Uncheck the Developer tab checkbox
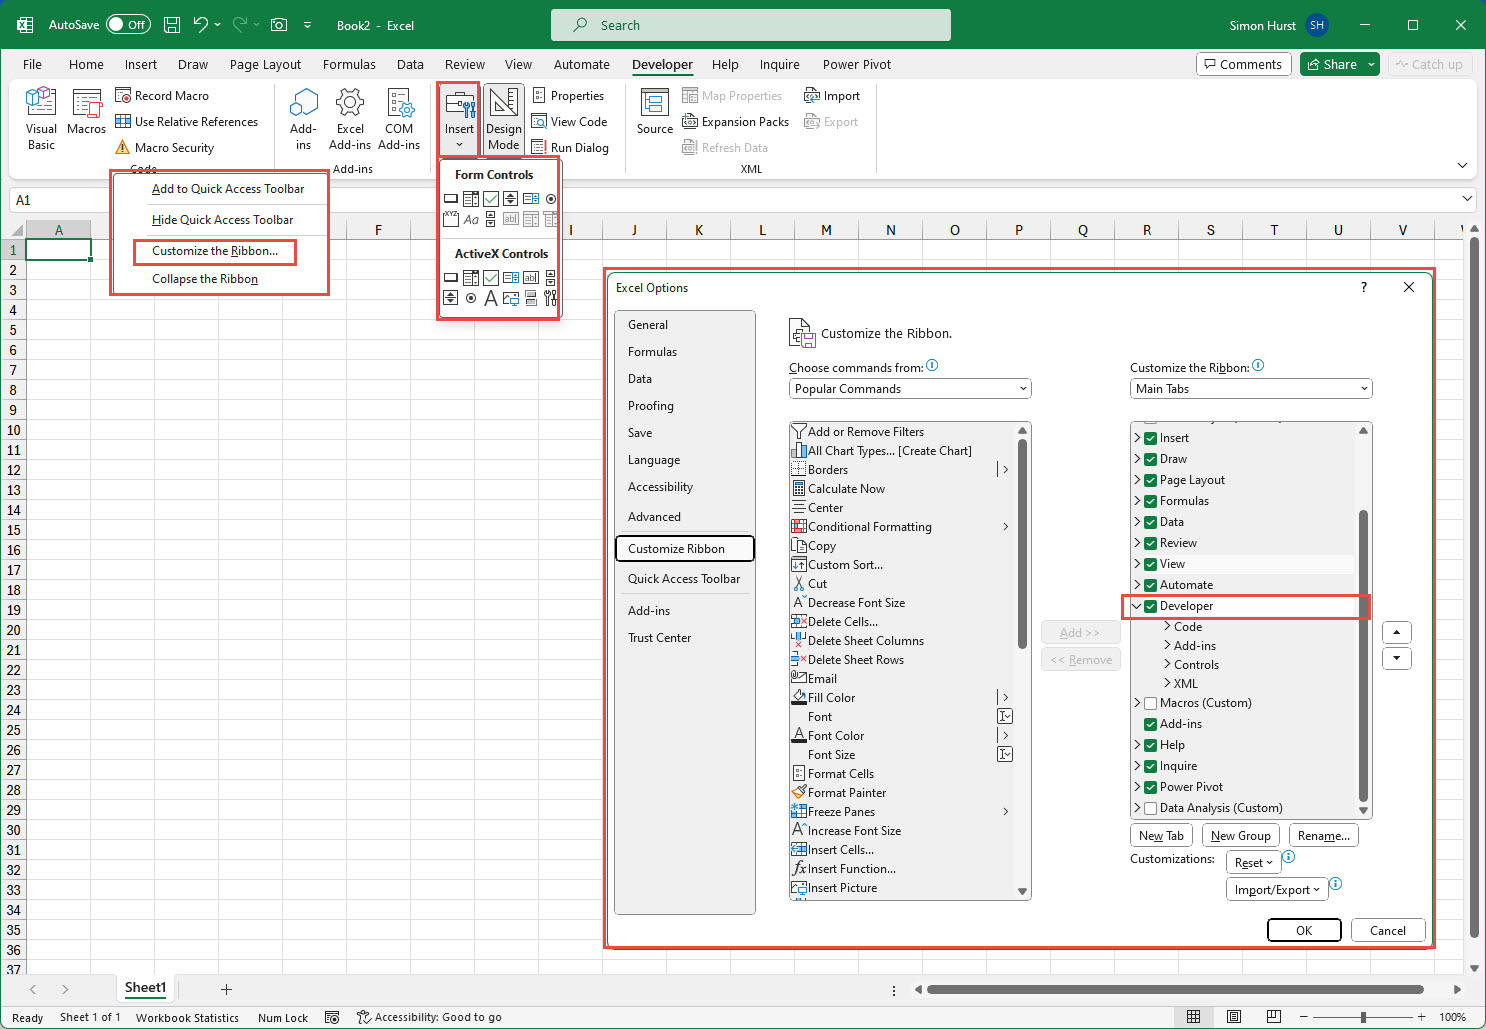The image size is (1486, 1029). [1149, 606]
